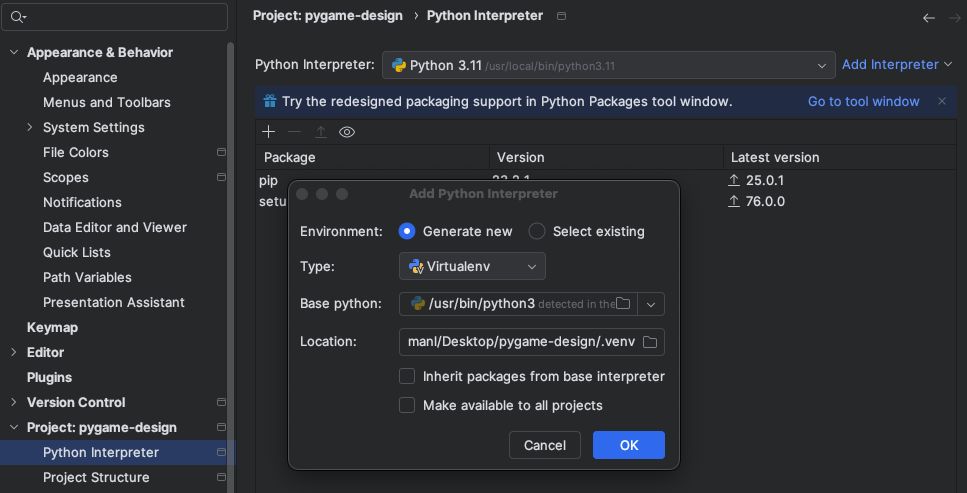Viewport: 967px width, 493px height.
Task: Click the search icon in settings
Action: click(x=17, y=17)
